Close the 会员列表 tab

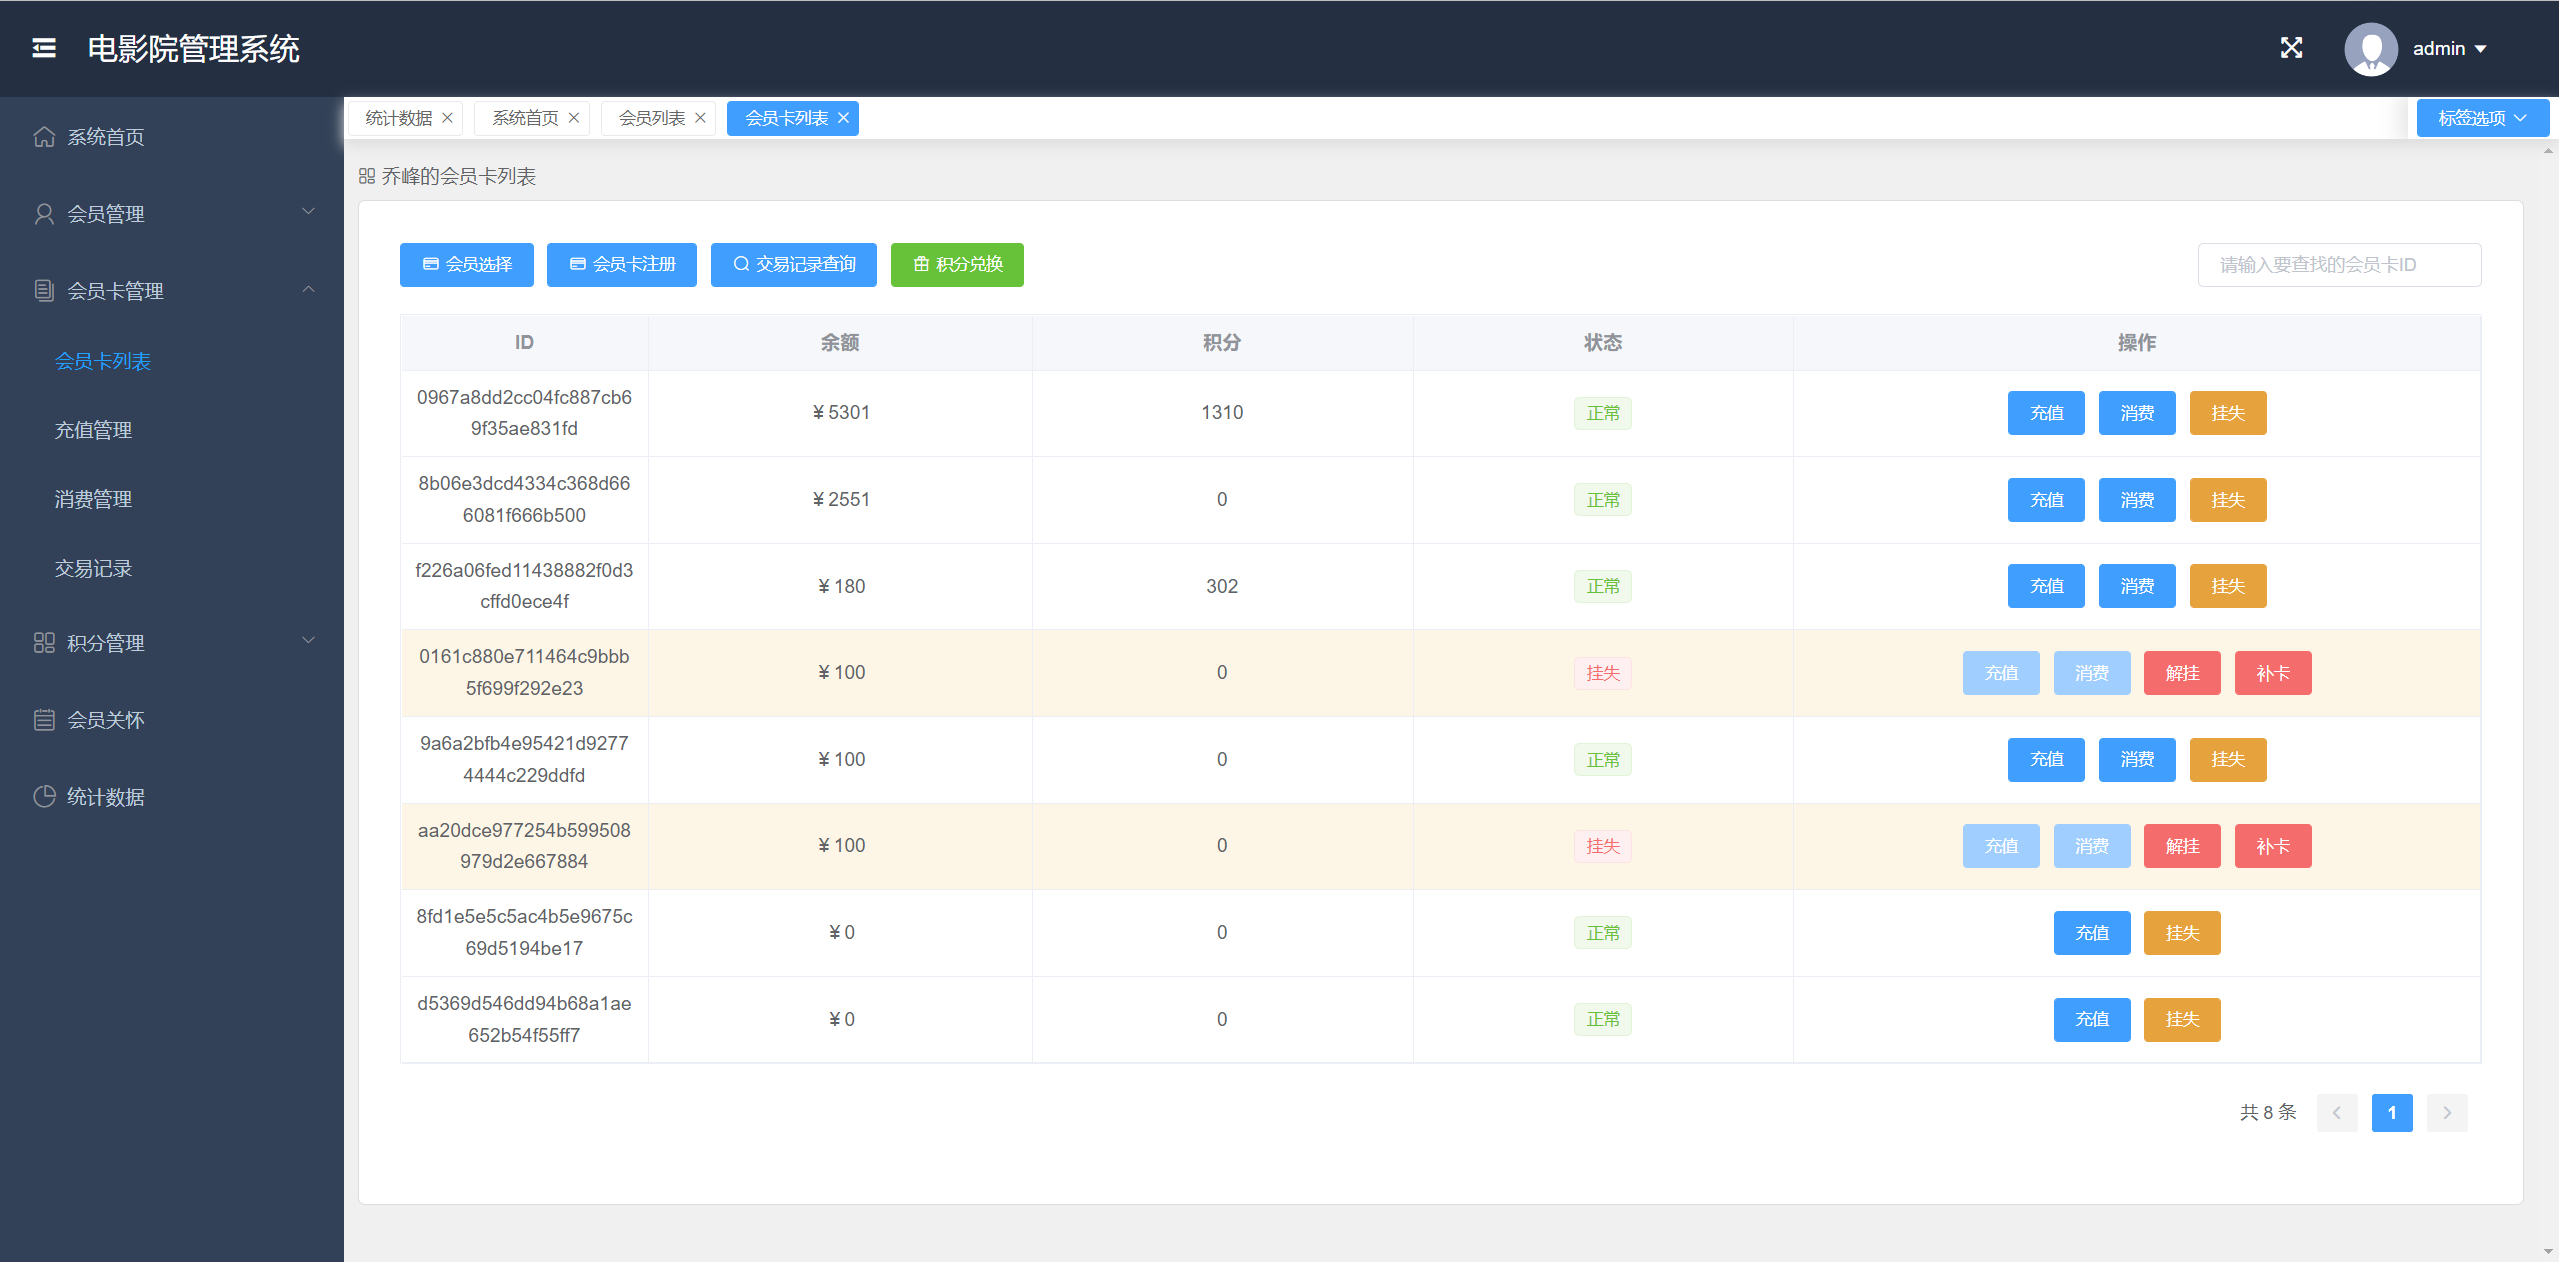700,118
